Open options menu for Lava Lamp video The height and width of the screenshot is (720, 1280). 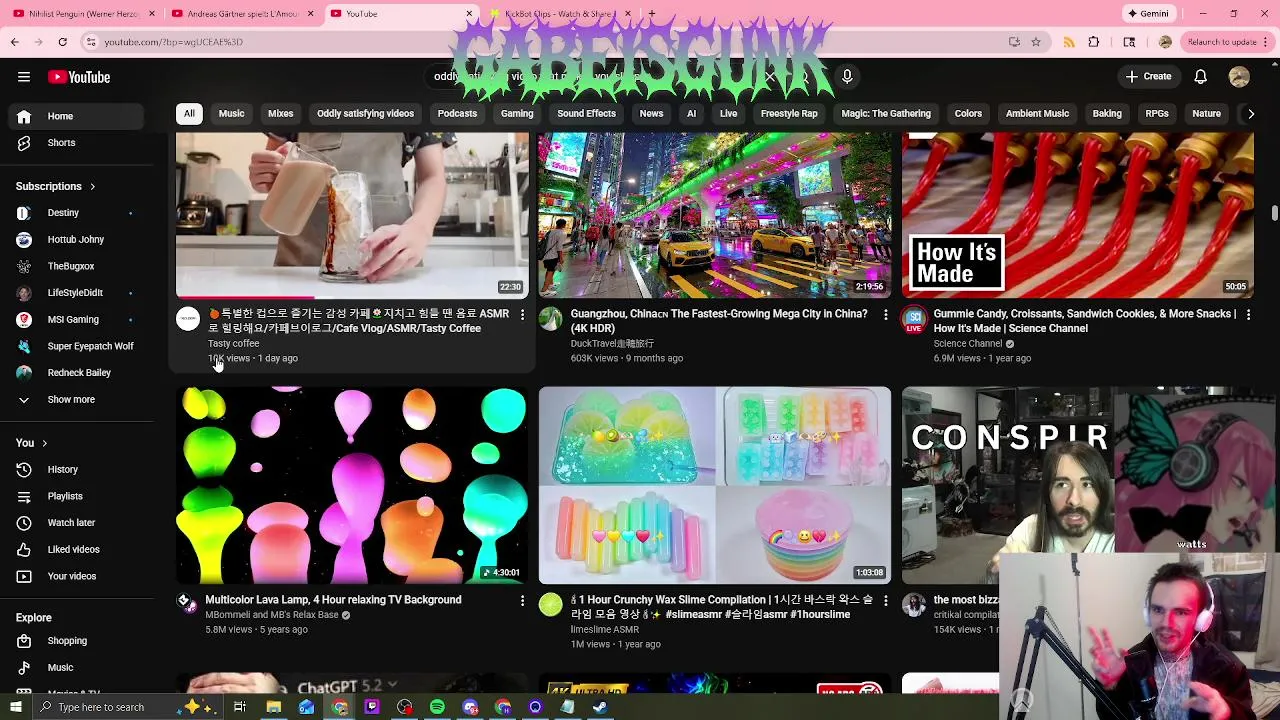[522, 601]
